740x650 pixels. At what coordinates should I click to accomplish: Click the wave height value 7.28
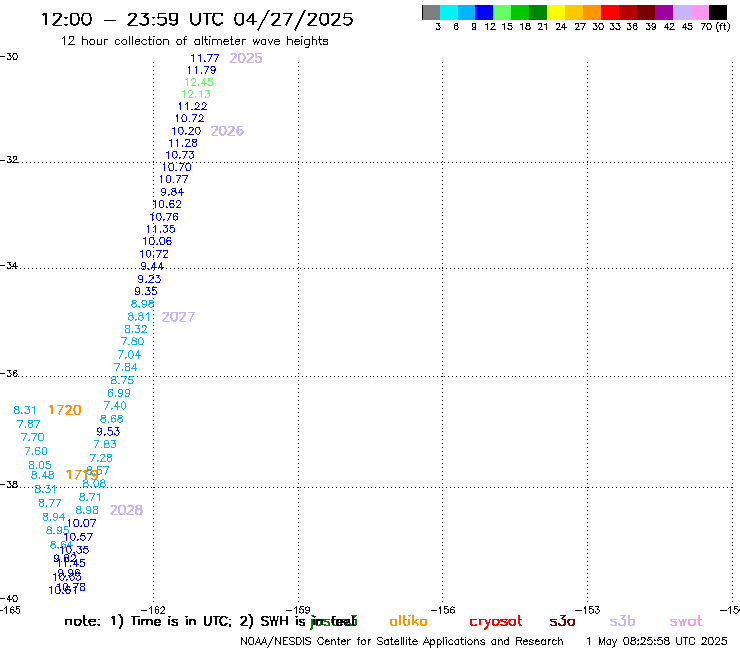[101, 458]
